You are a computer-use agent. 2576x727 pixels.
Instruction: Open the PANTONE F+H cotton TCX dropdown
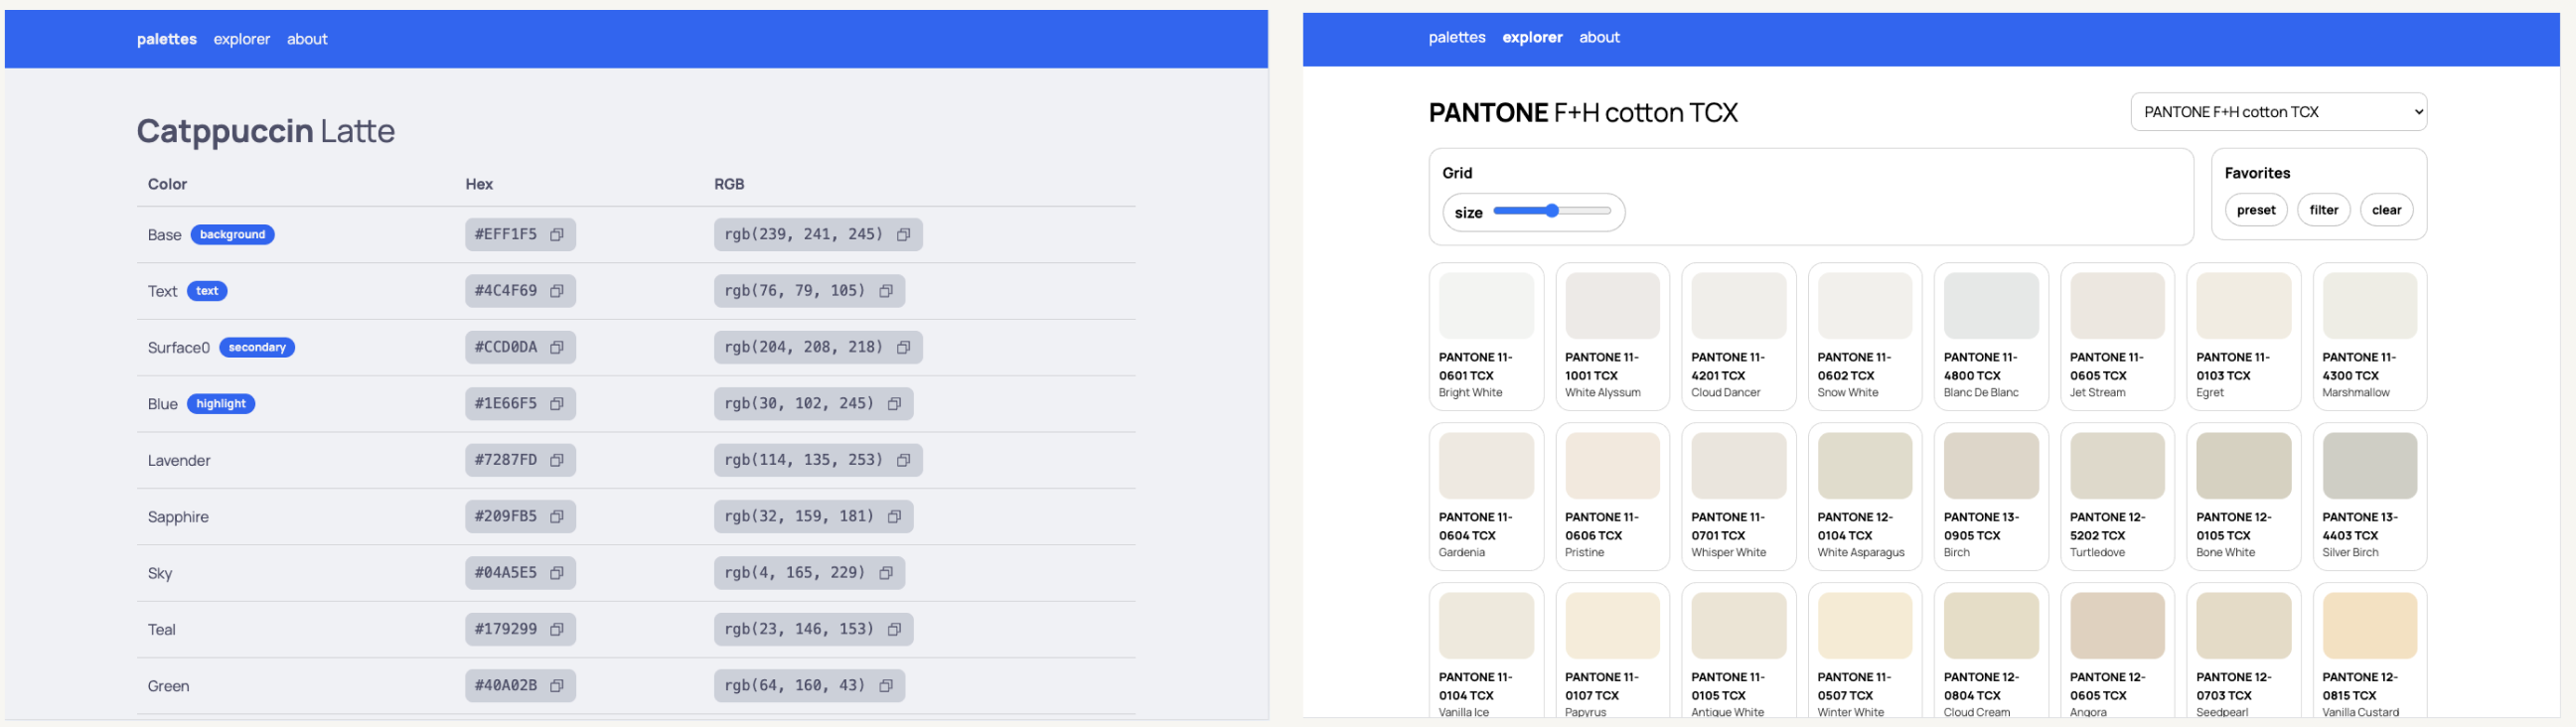(x=2277, y=112)
